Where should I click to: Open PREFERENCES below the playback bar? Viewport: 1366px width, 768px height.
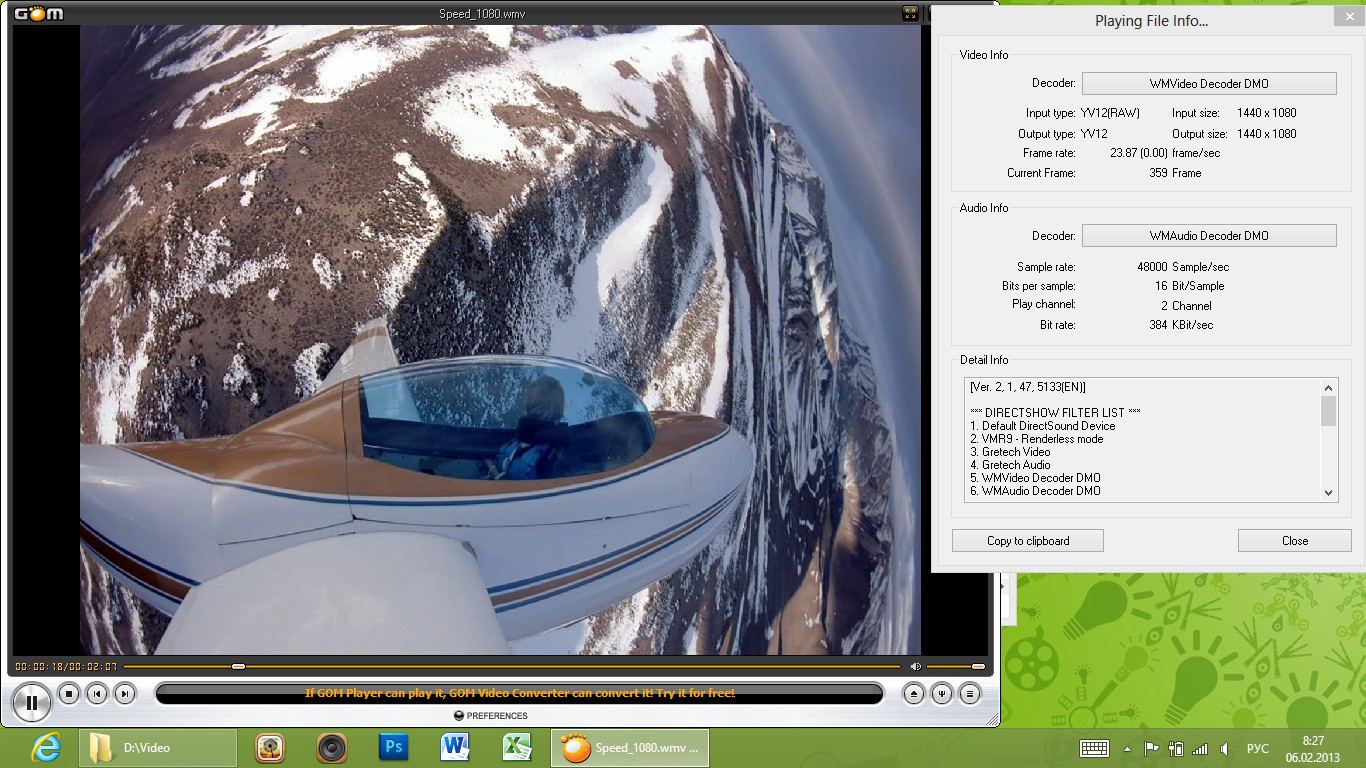tap(490, 716)
